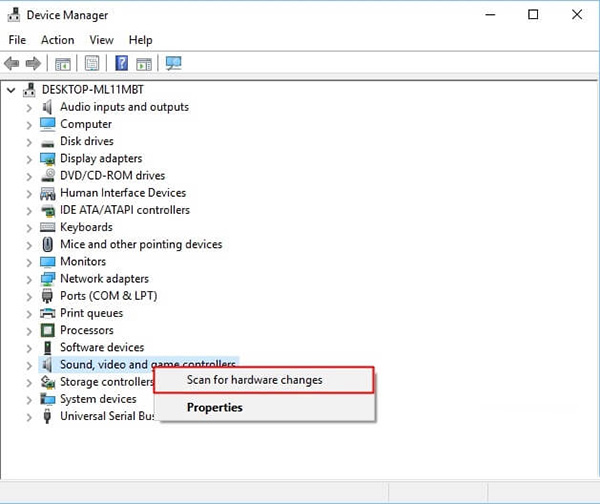Click the Print queues printer icon
This screenshot has height=504, width=600.
[47, 313]
